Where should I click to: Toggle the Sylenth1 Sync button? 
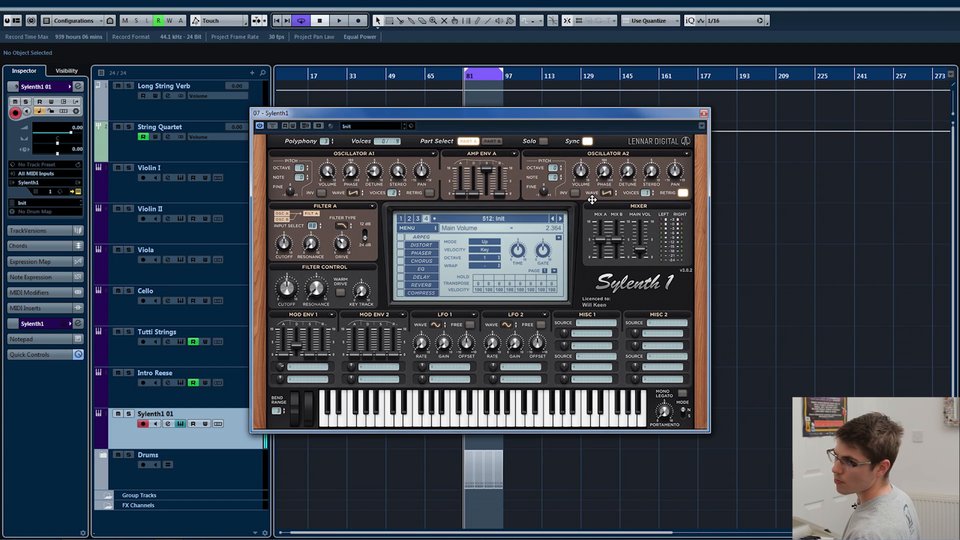[587, 141]
